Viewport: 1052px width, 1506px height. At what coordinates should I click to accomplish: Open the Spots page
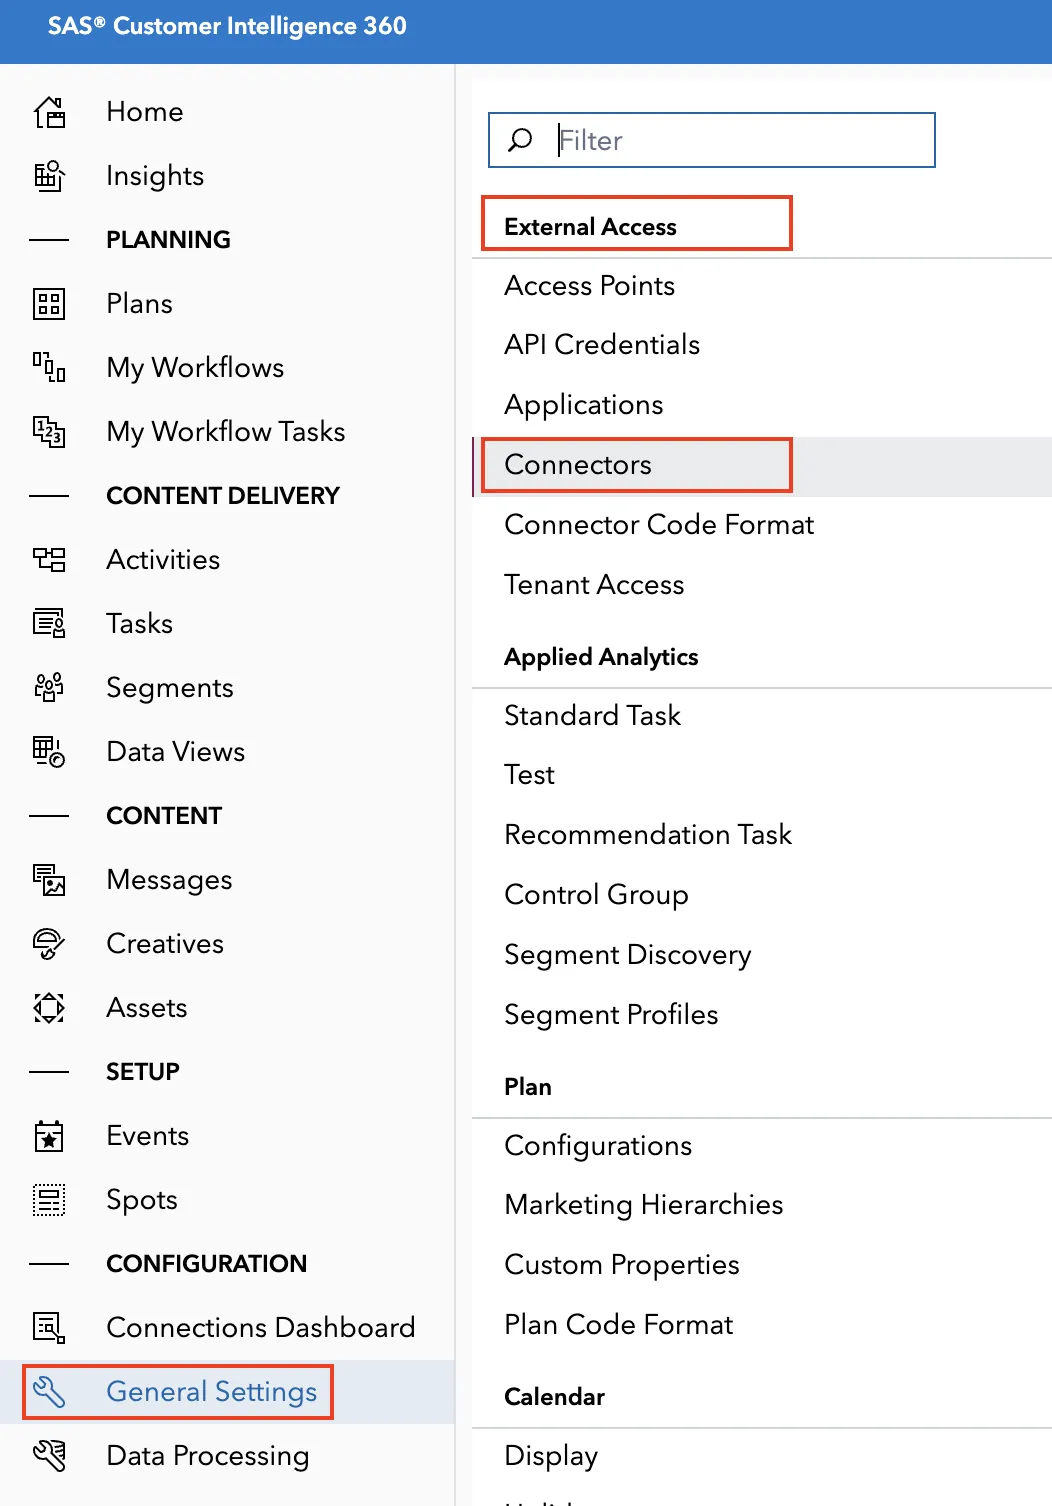click(142, 1200)
